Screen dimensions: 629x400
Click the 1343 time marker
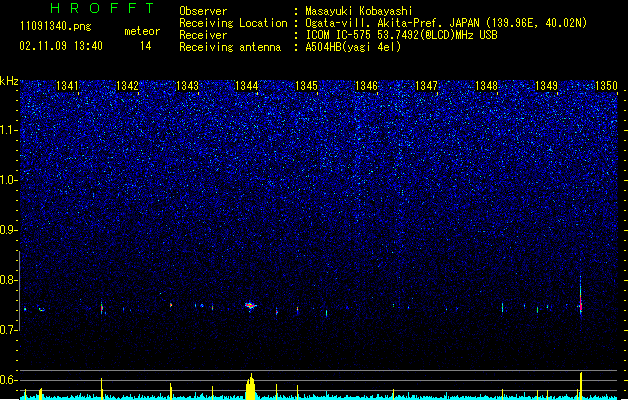(187, 86)
